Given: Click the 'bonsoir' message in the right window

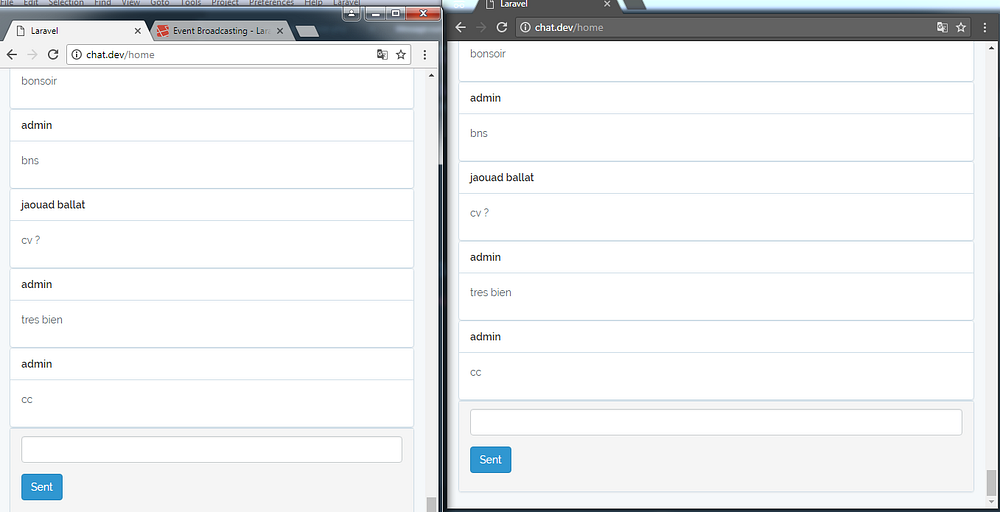Looking at the screenshot, I should [x=488, y=54].
